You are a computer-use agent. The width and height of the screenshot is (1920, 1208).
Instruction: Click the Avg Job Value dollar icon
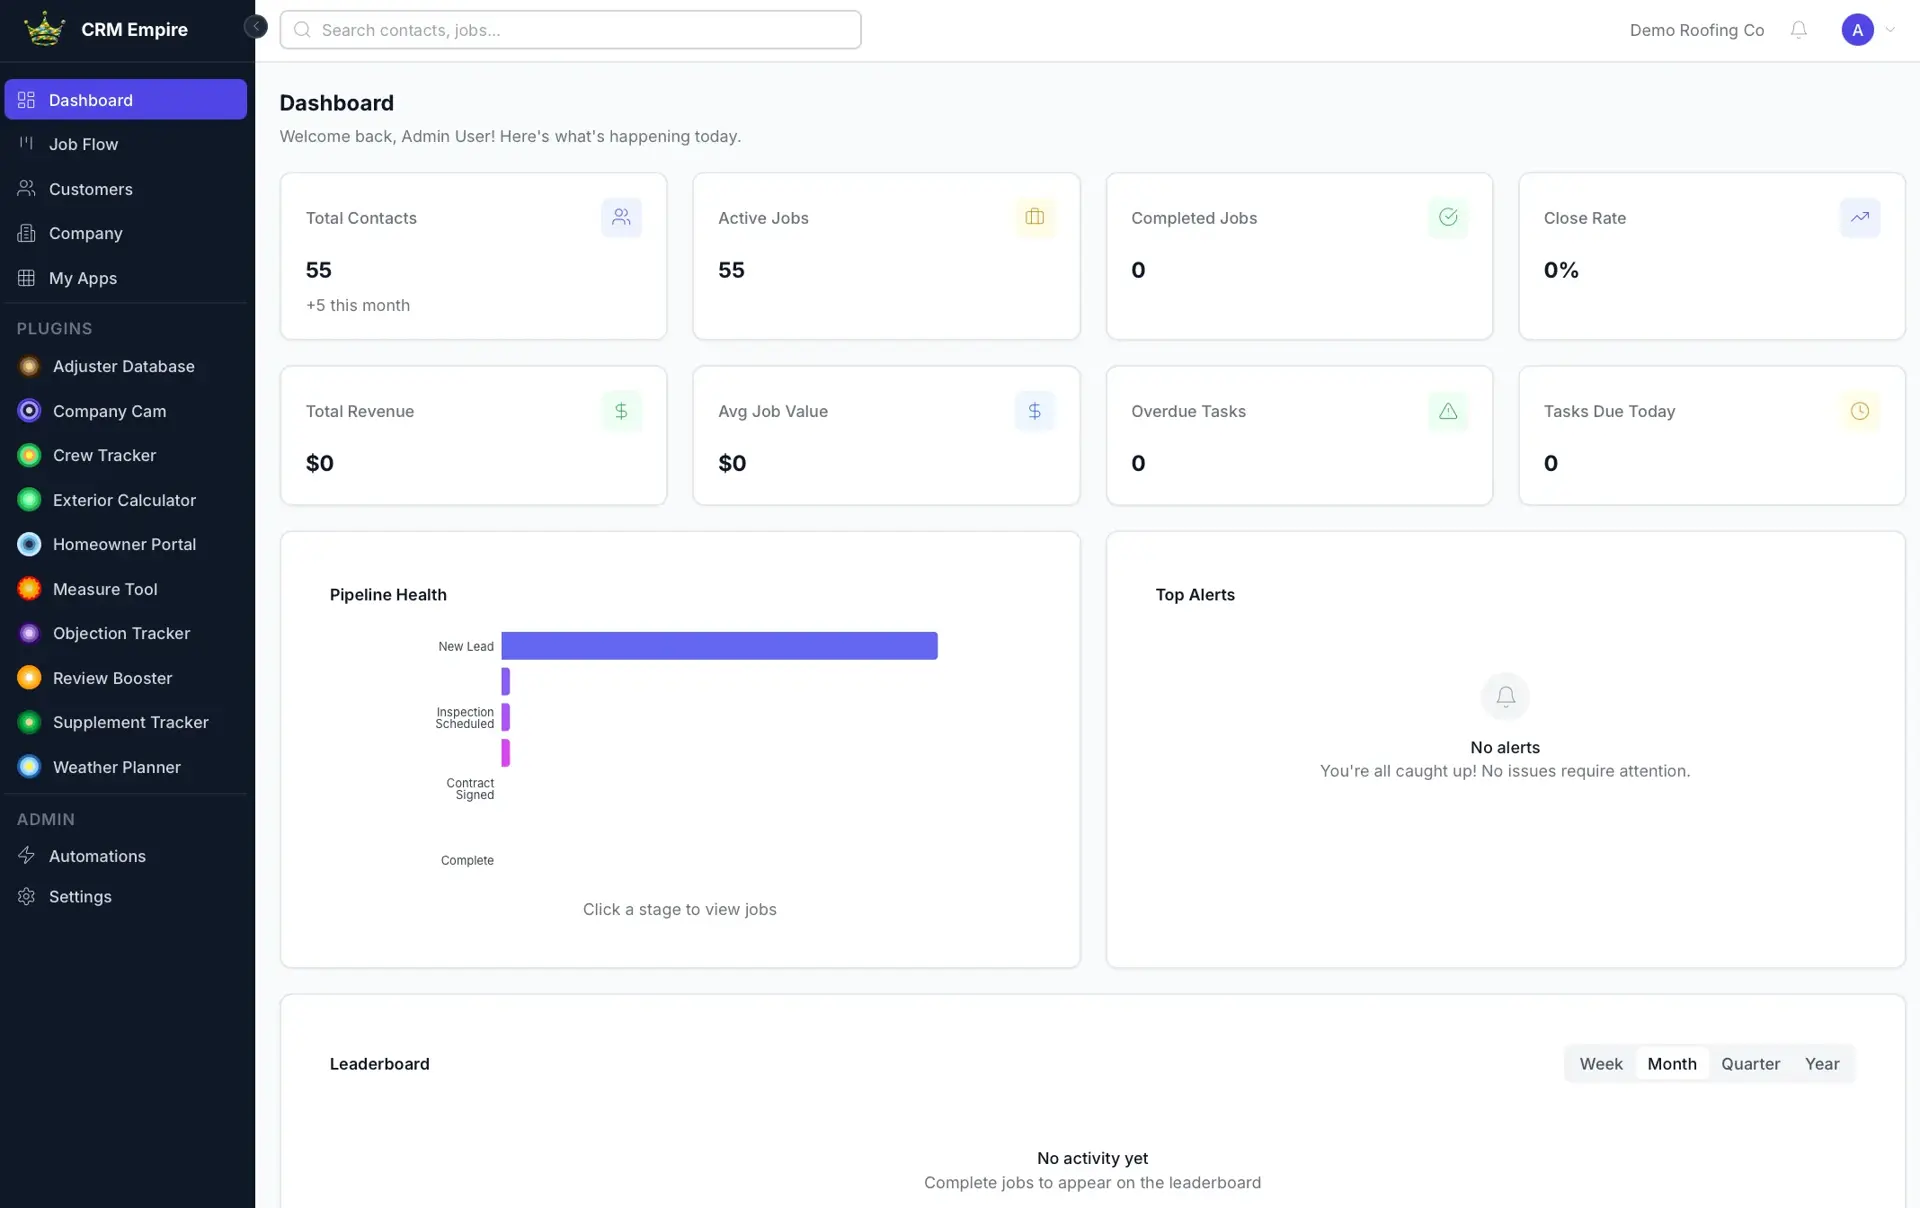(1034, 411)
